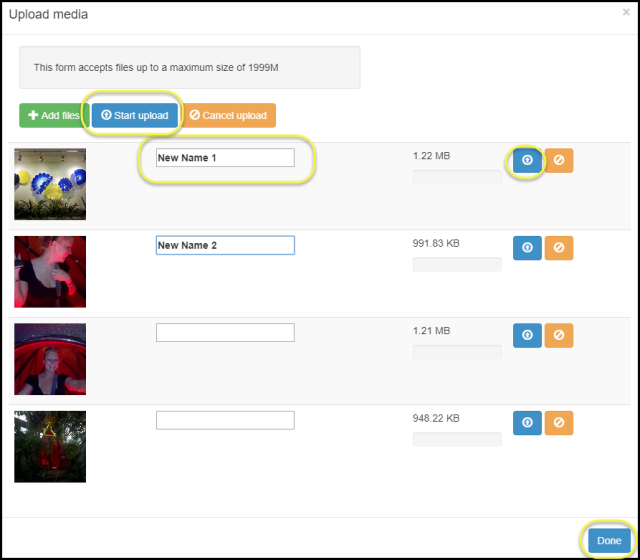The height and width of the screenshot is (560, 640).
Task: Click the dark garden sculpture thumbnail
Action: tap(50, 447)
